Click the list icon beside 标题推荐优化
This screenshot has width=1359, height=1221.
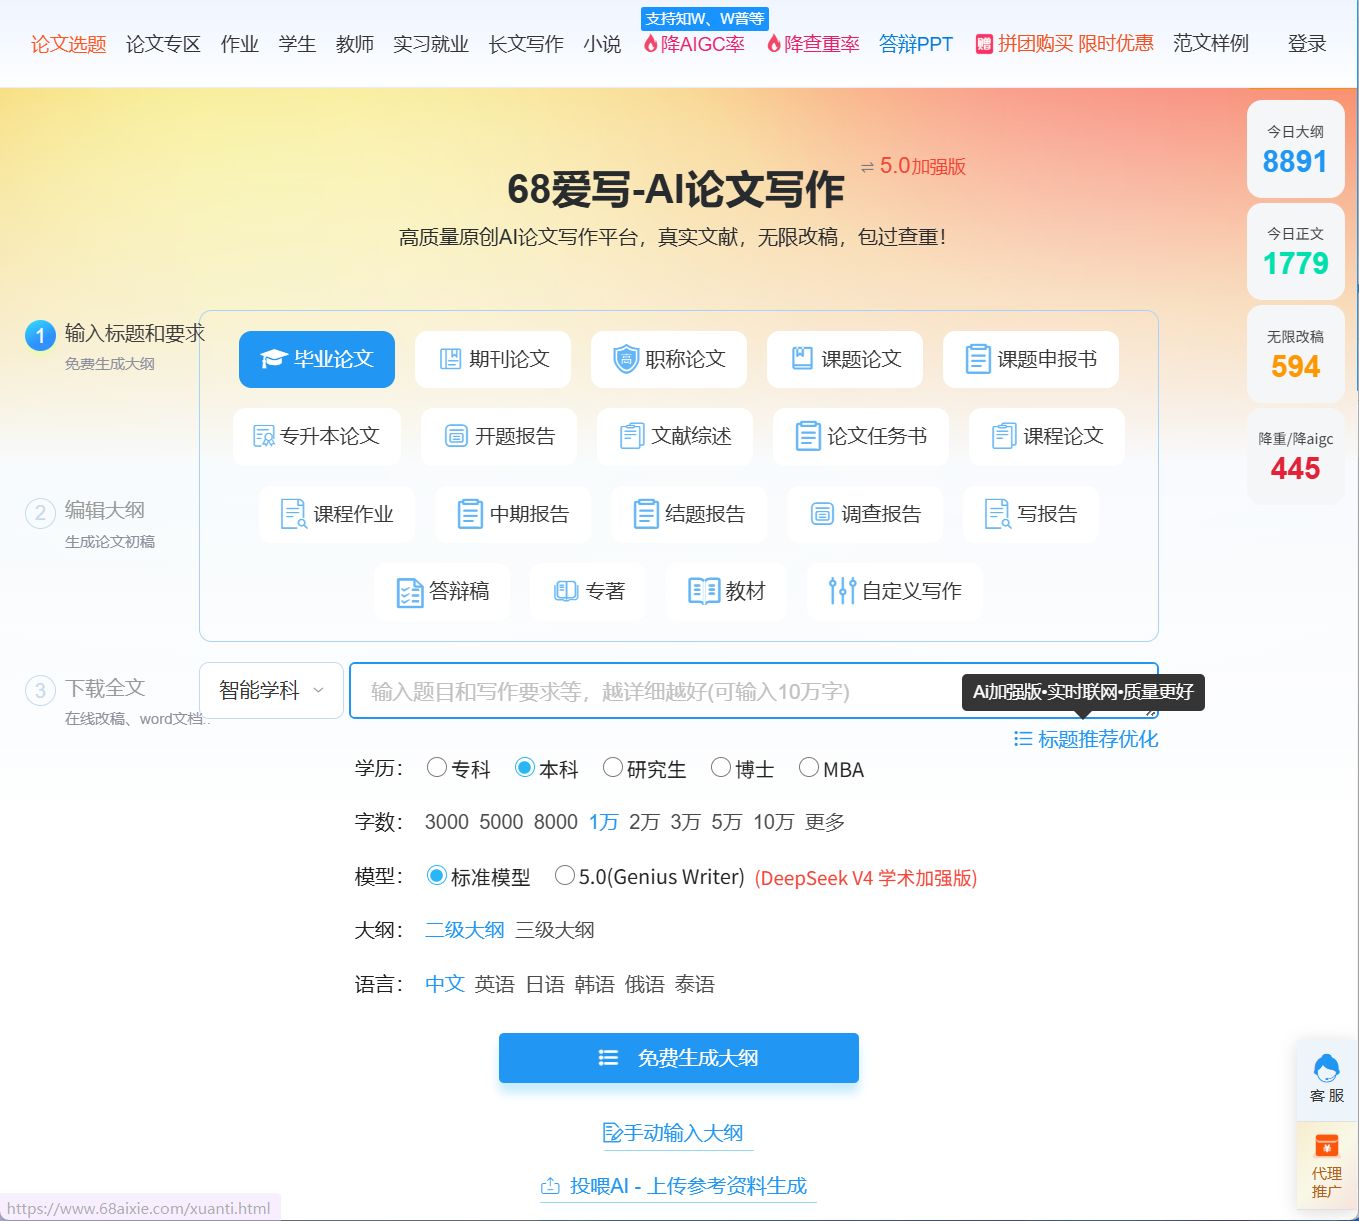pyautogui.click(x=1023, y=739)
